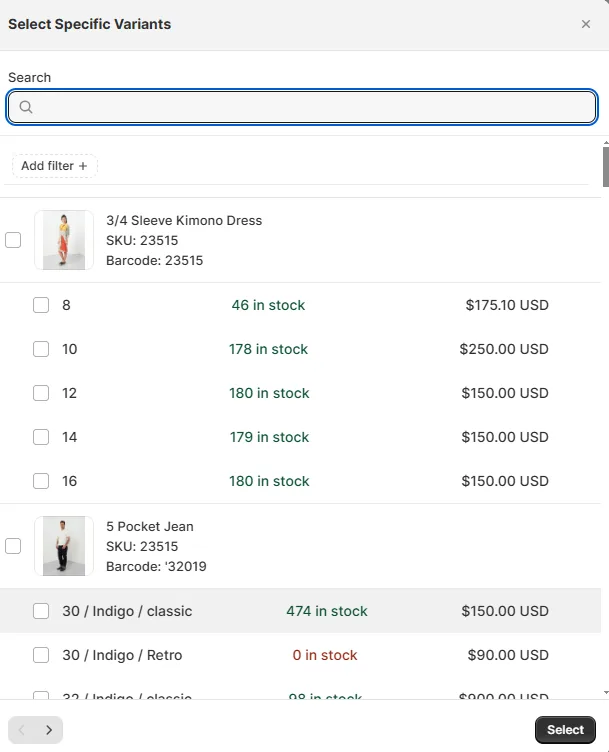
Task: Enable the size 12 variant checkbox
Action: (x=41, y=393)
